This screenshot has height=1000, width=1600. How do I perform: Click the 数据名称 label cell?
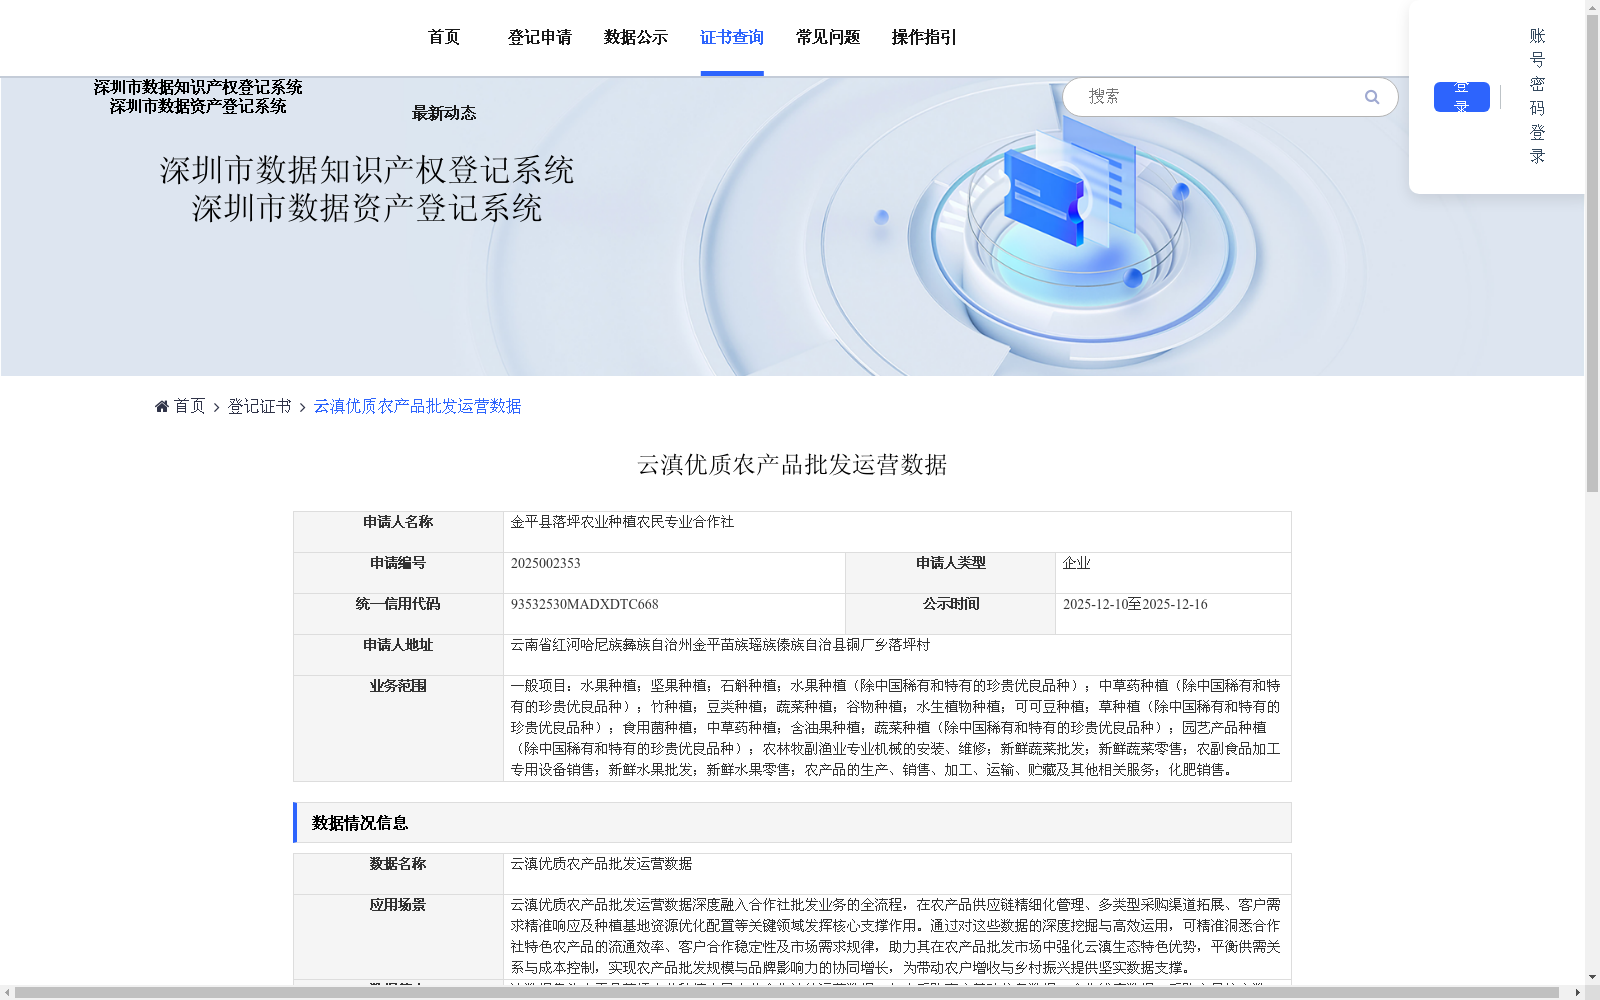[x=398, y=874]
